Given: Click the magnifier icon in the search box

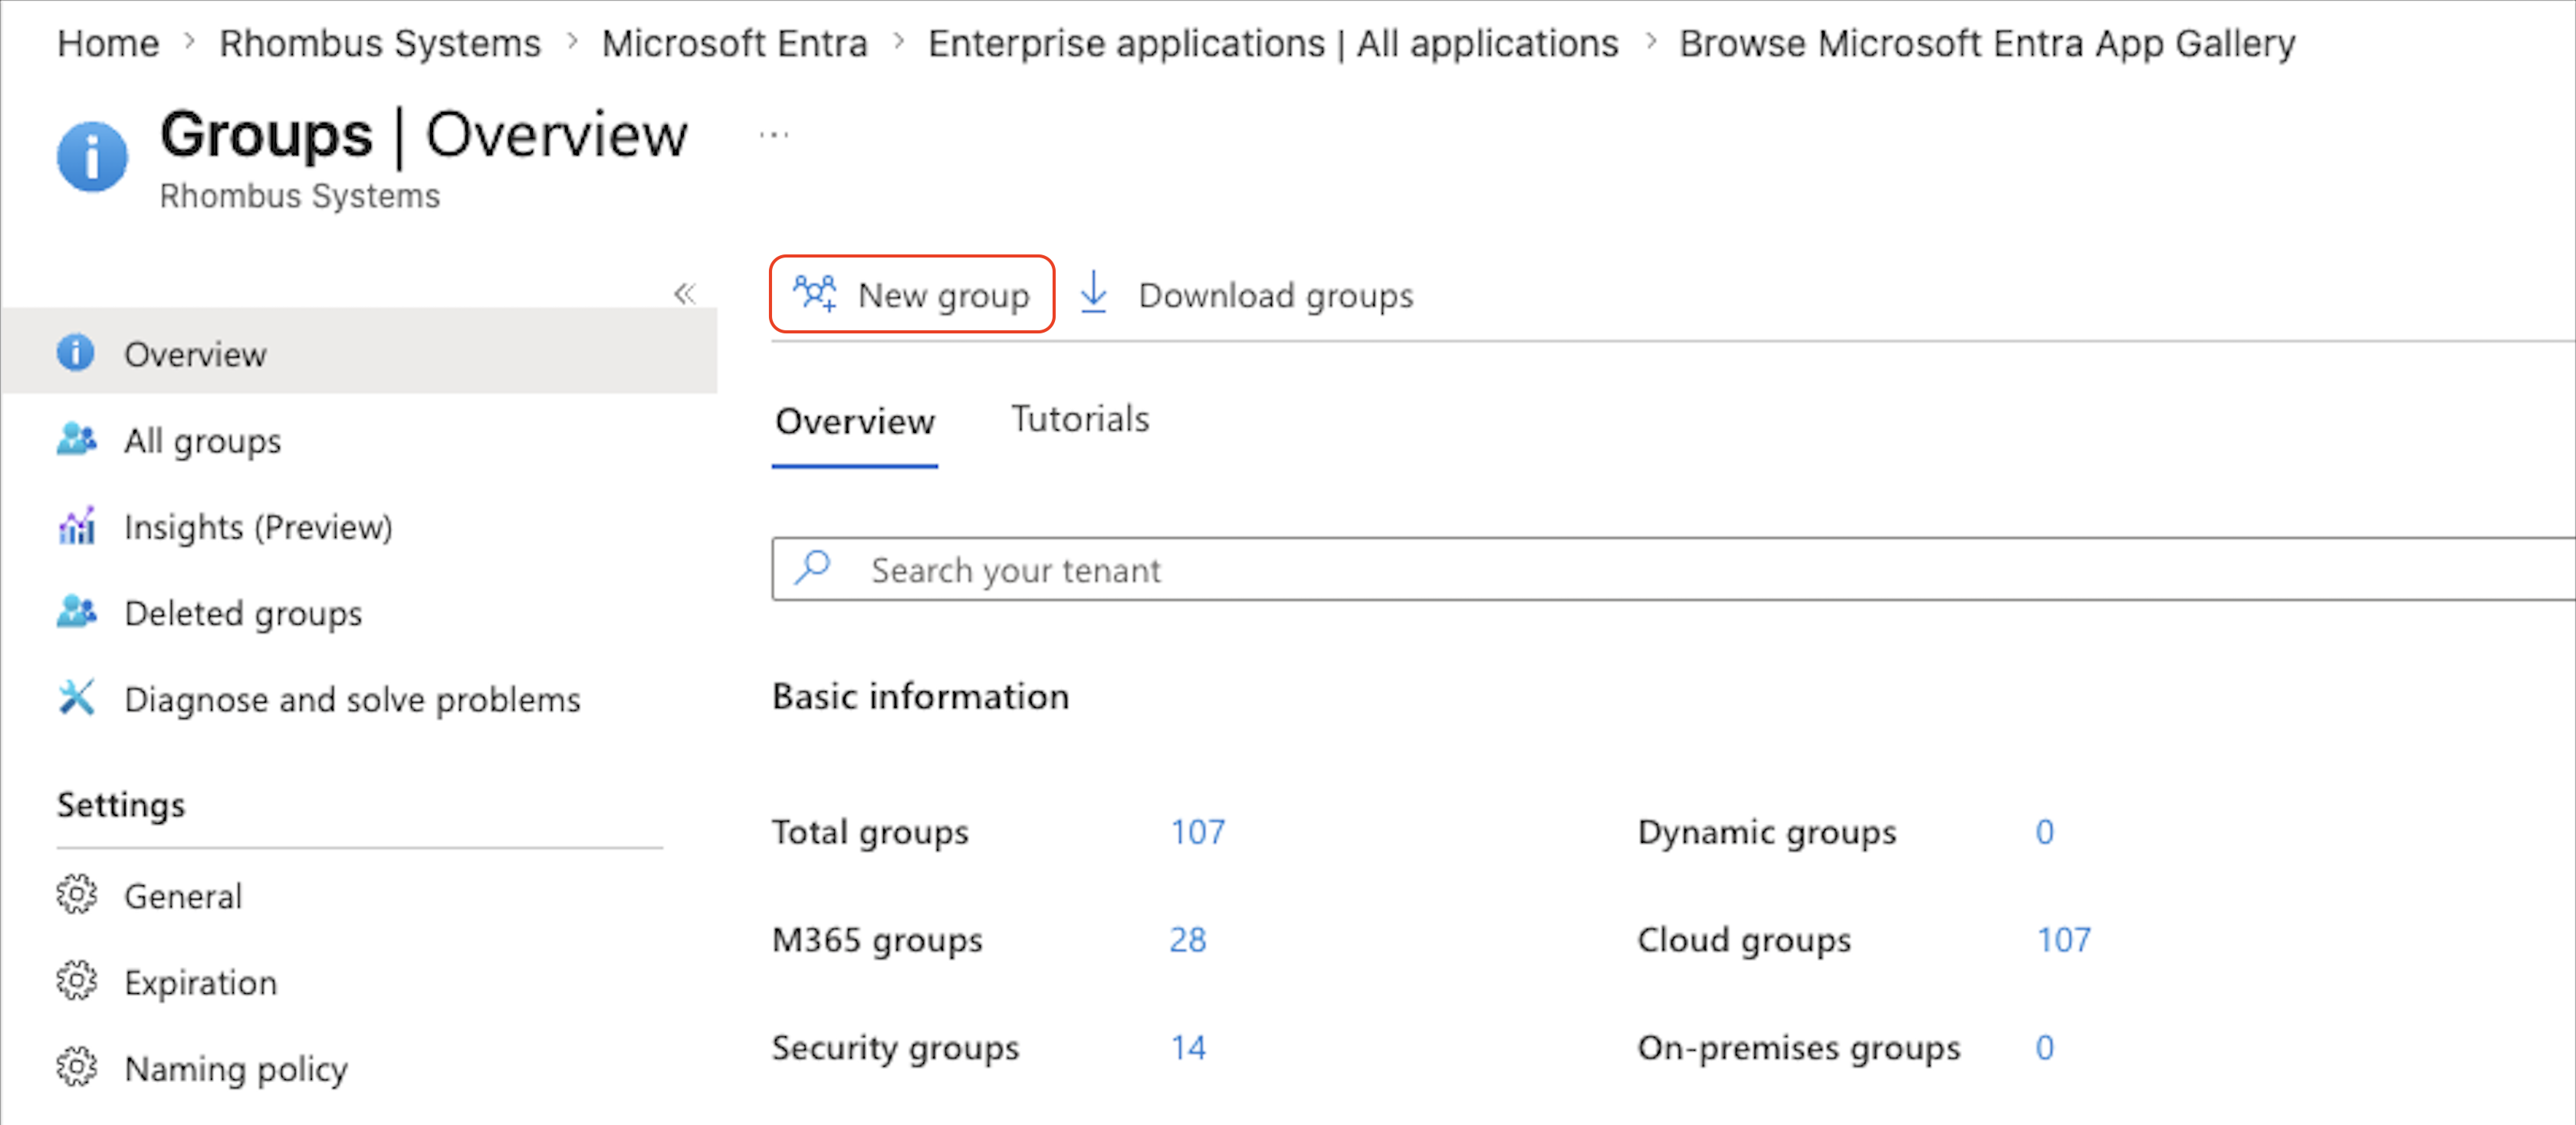Looking at the screenshot, I should pyautogui.click(x=813, y=568).
